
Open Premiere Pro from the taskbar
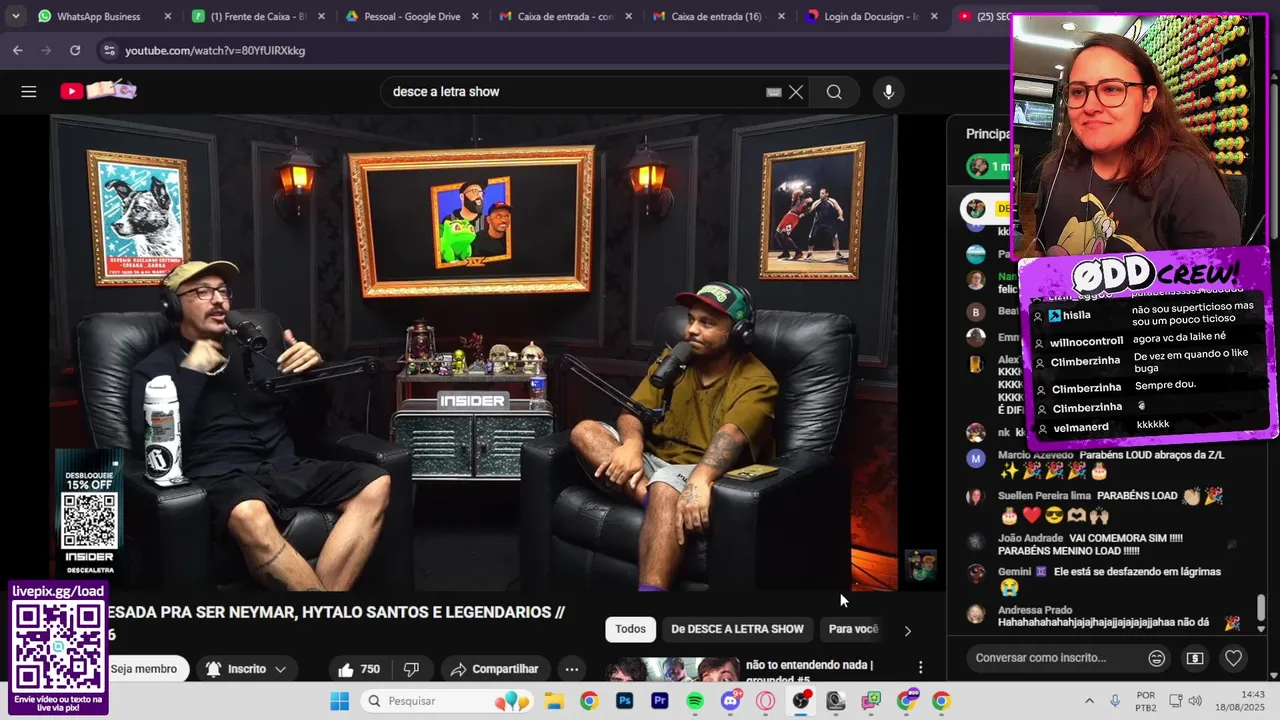(660, 701)
